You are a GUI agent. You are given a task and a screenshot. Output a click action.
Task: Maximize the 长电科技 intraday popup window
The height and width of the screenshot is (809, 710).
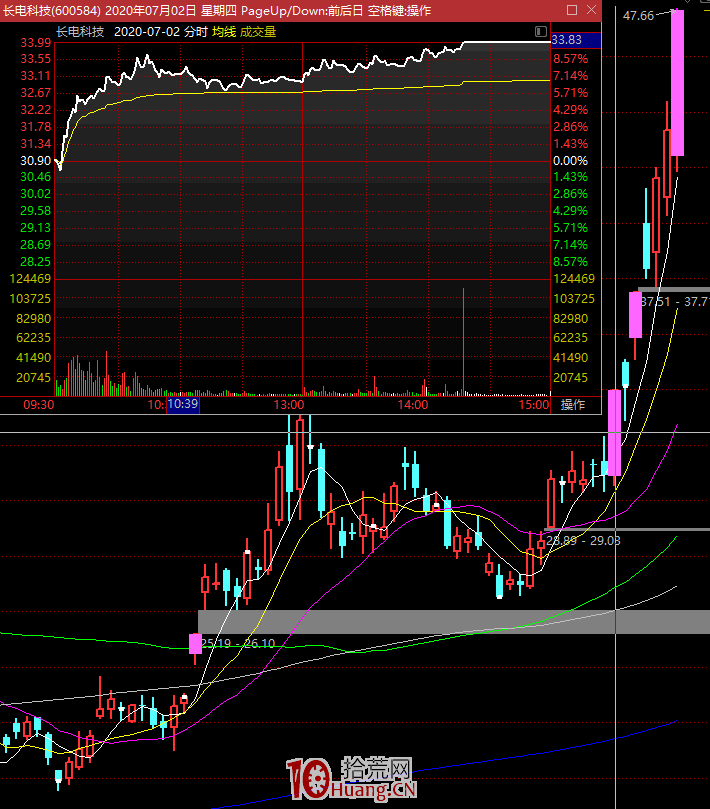572,10
